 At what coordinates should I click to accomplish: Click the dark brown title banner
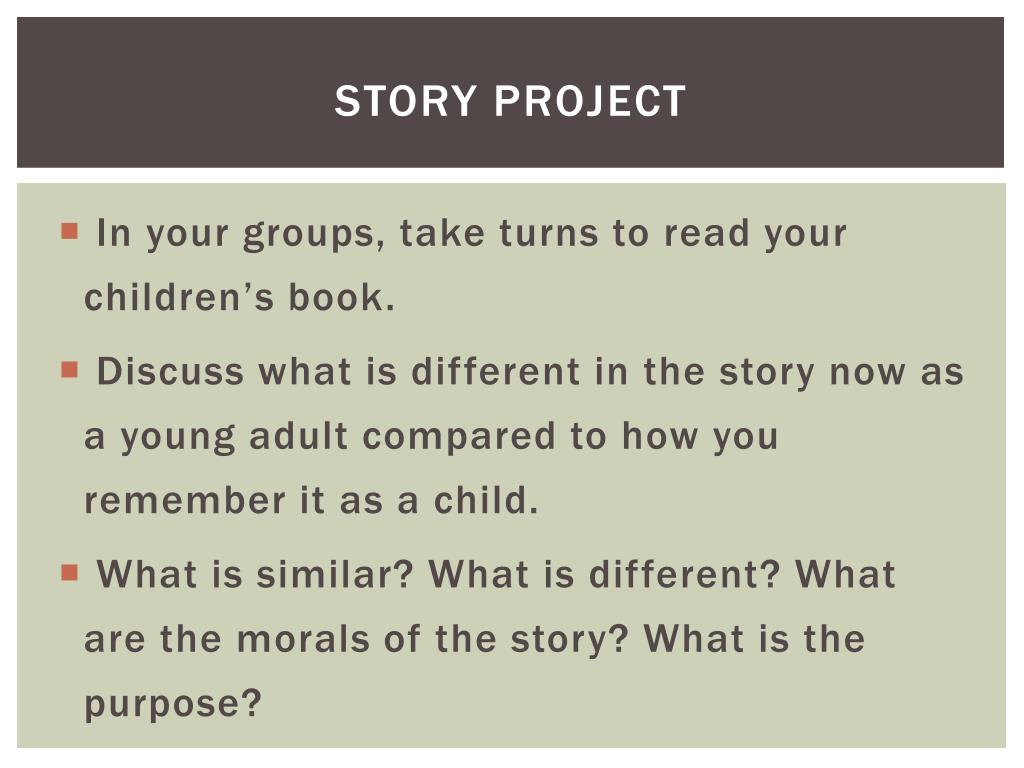(x=510, y=92)
